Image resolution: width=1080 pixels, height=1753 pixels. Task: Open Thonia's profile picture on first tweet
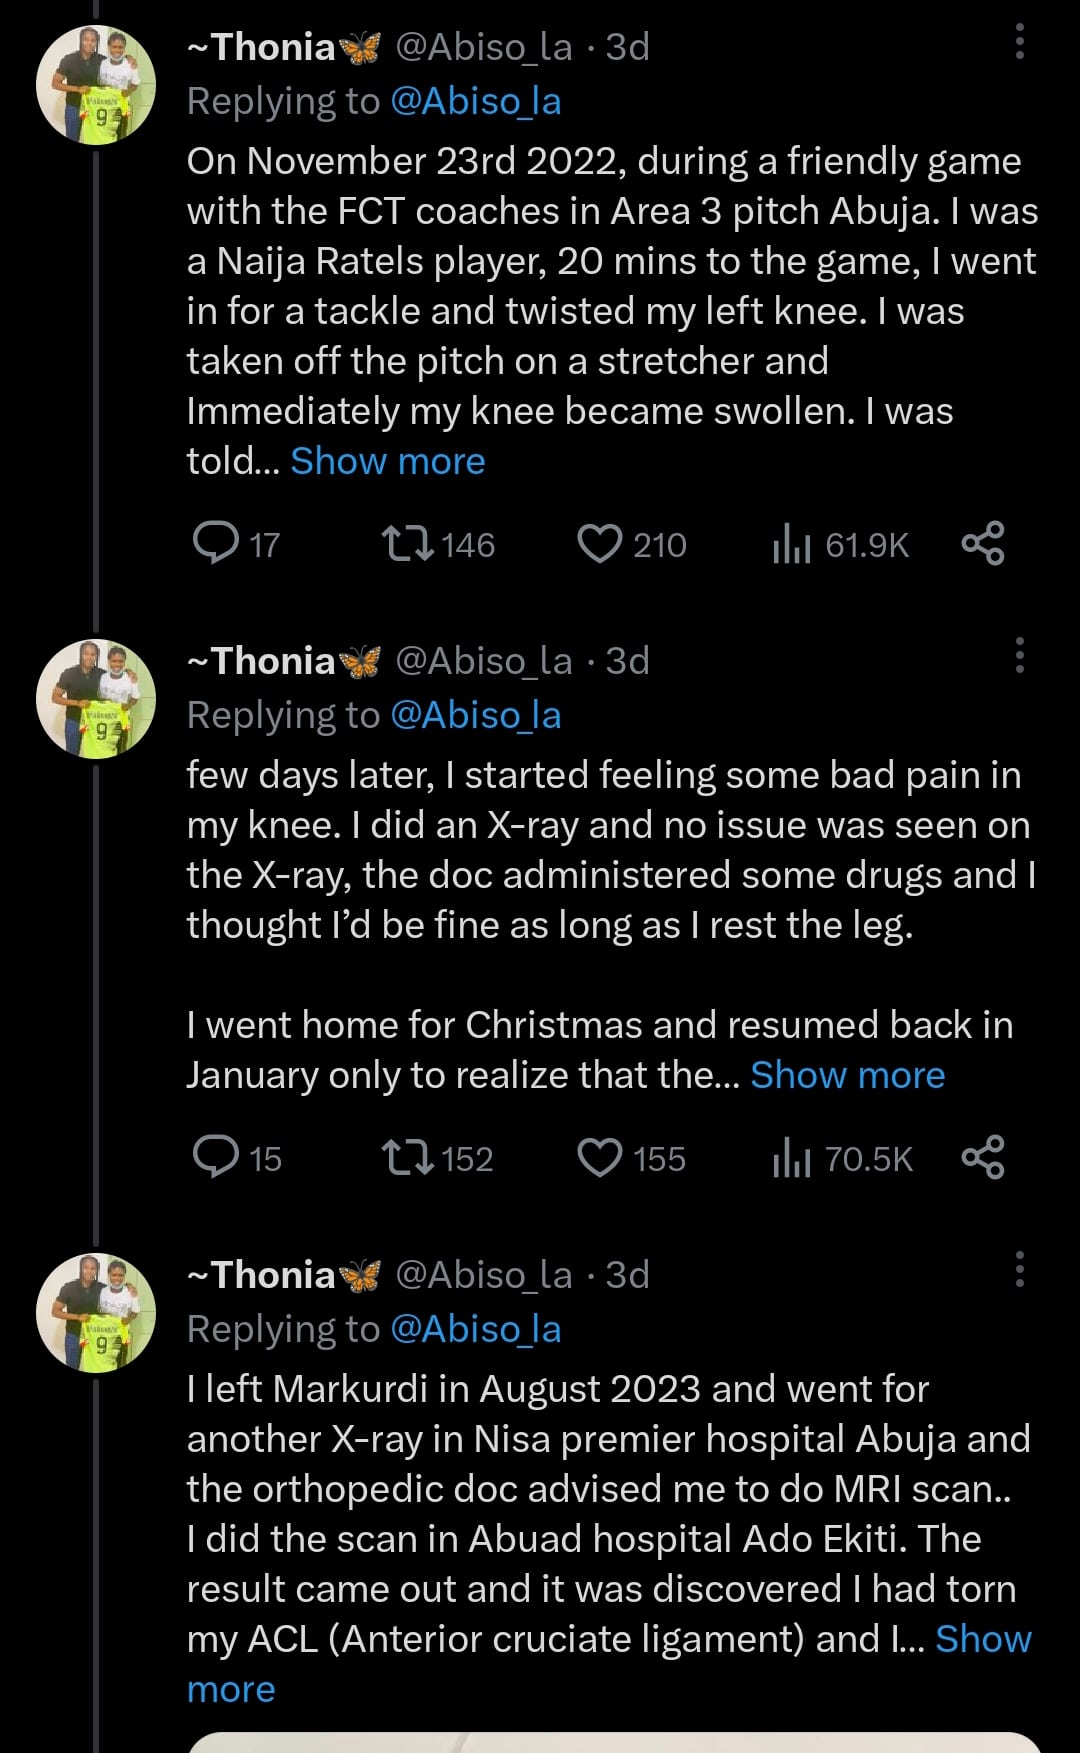[96, 86]
